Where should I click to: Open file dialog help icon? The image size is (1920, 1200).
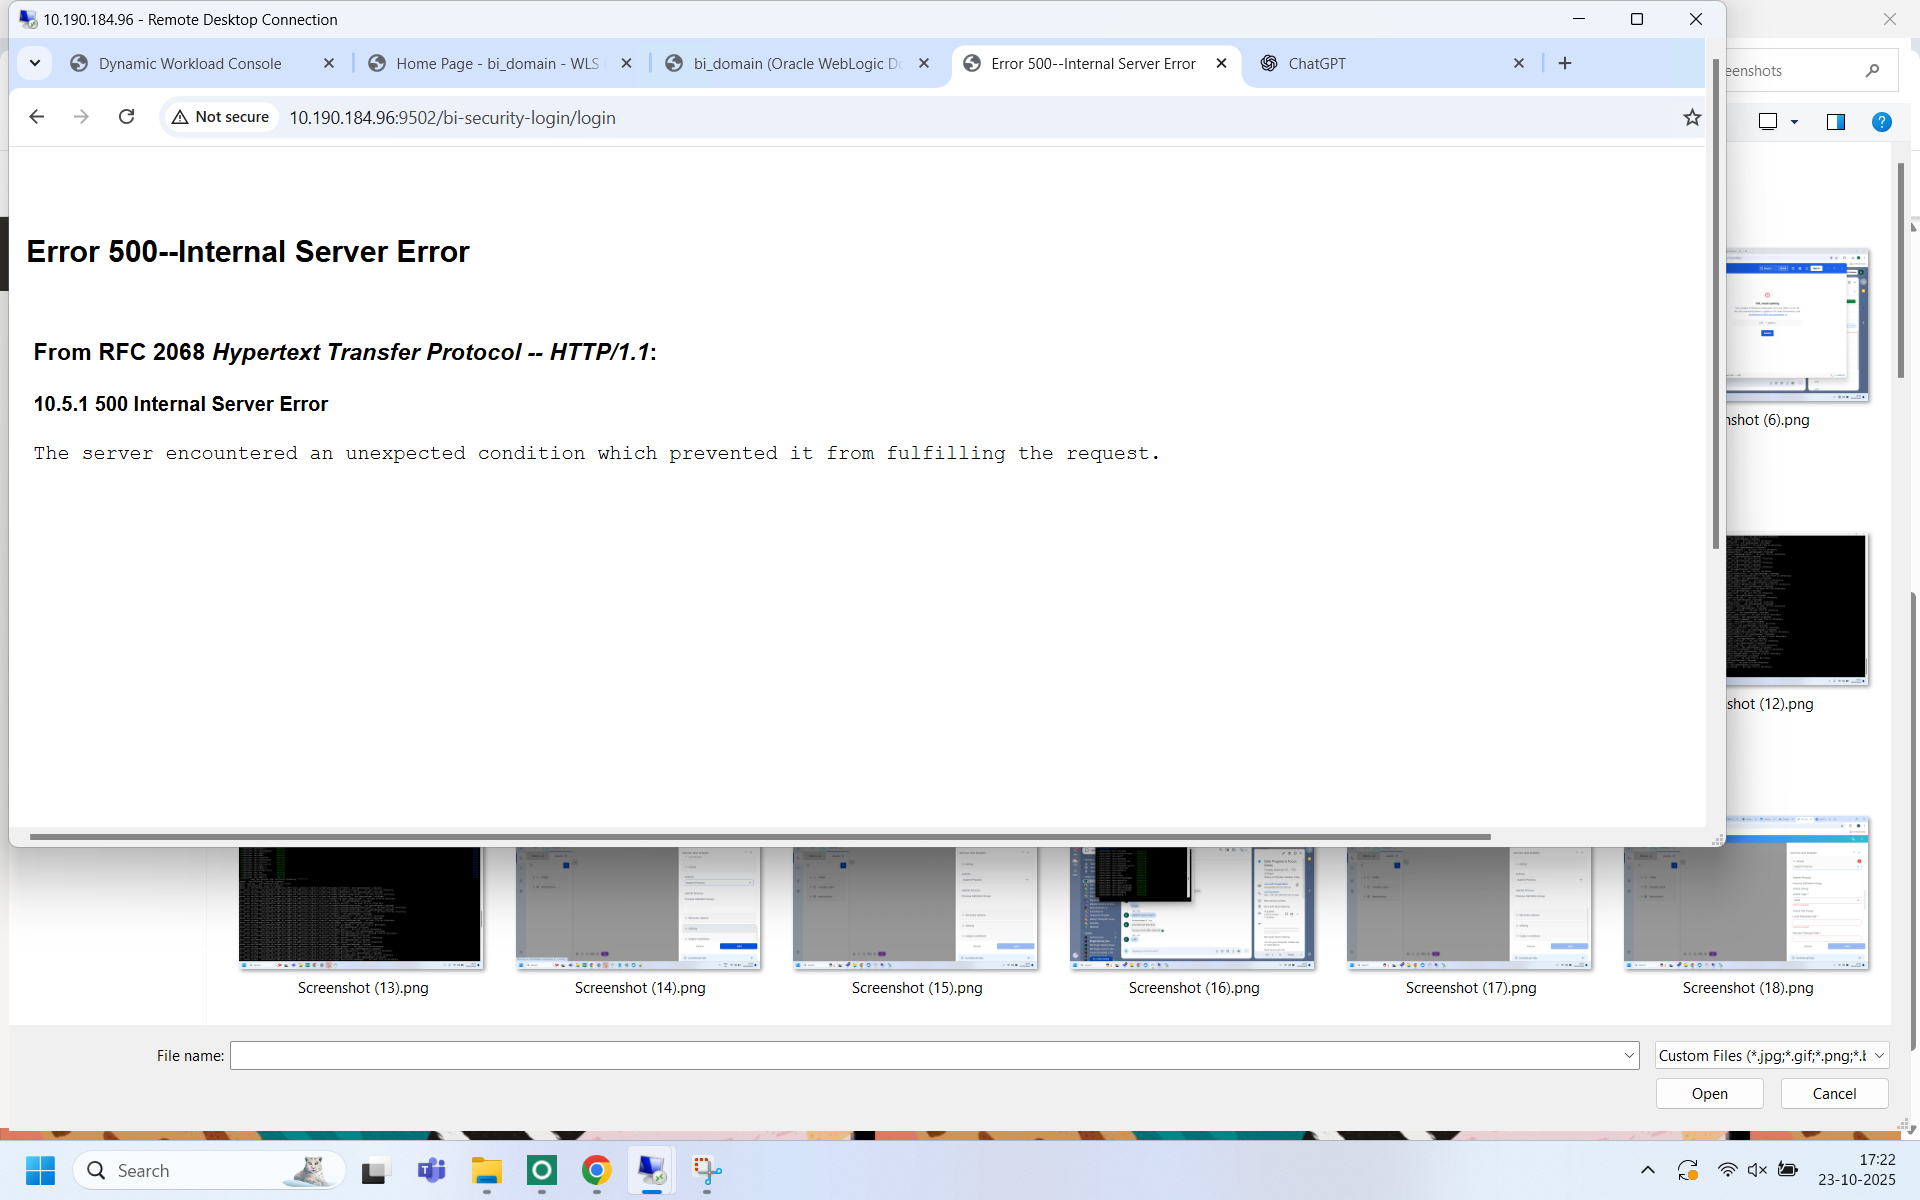tap(1881, 122)
